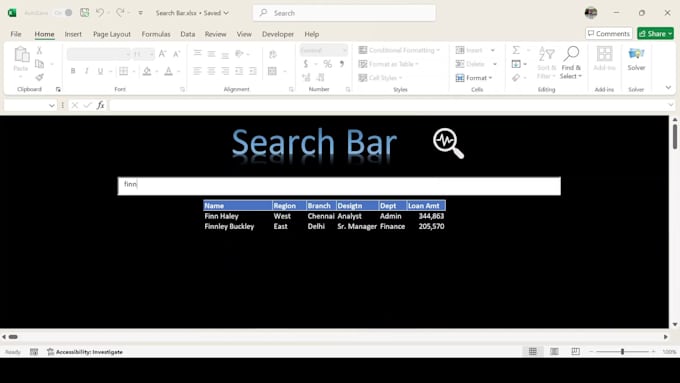Click the Insert Function fx icon
Image resolution: width=680 pixels, height=383 pixels.
pyautogui.click(x=101, y=105)
